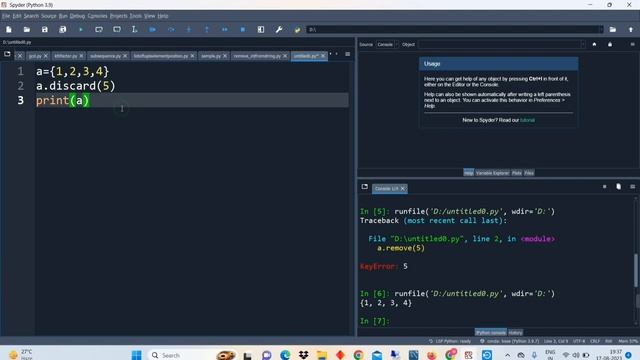640x360 pixels.
Task: Open the Projects menu
Action: tap(118, 16)
